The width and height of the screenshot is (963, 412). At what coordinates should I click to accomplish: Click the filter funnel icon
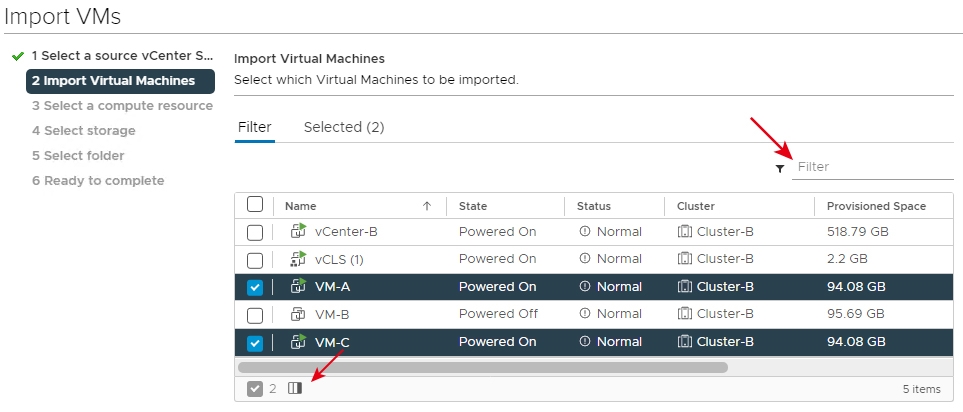(x=780, y=168)
